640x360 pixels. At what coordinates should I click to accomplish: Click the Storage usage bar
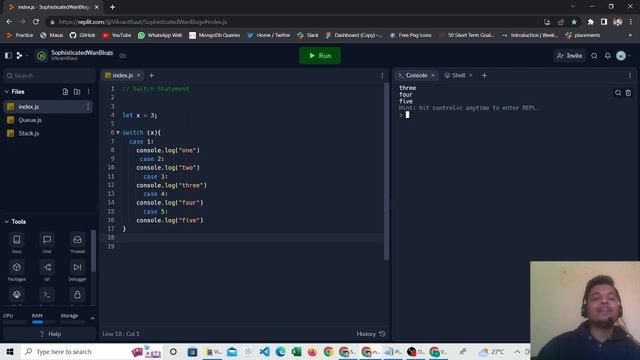tap(72, 322)
